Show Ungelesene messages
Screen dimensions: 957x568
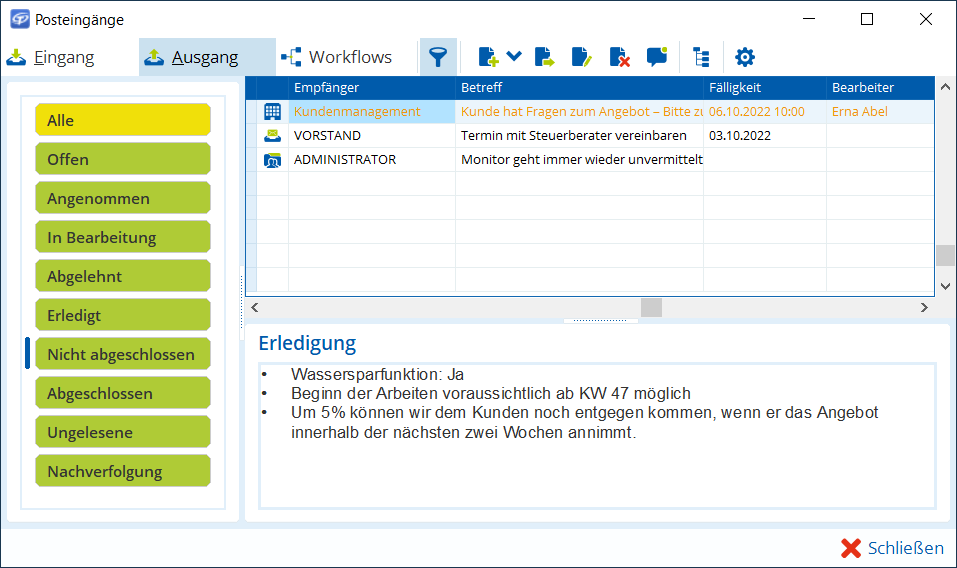point(123,432)
